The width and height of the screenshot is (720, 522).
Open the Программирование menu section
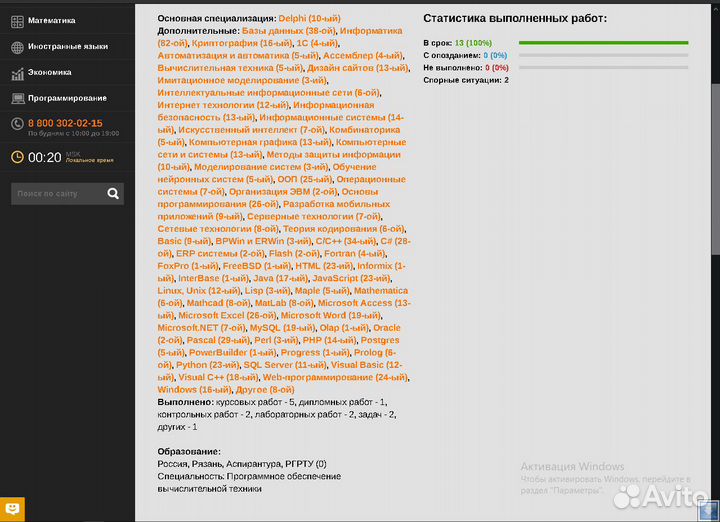[x=67, y=98]
